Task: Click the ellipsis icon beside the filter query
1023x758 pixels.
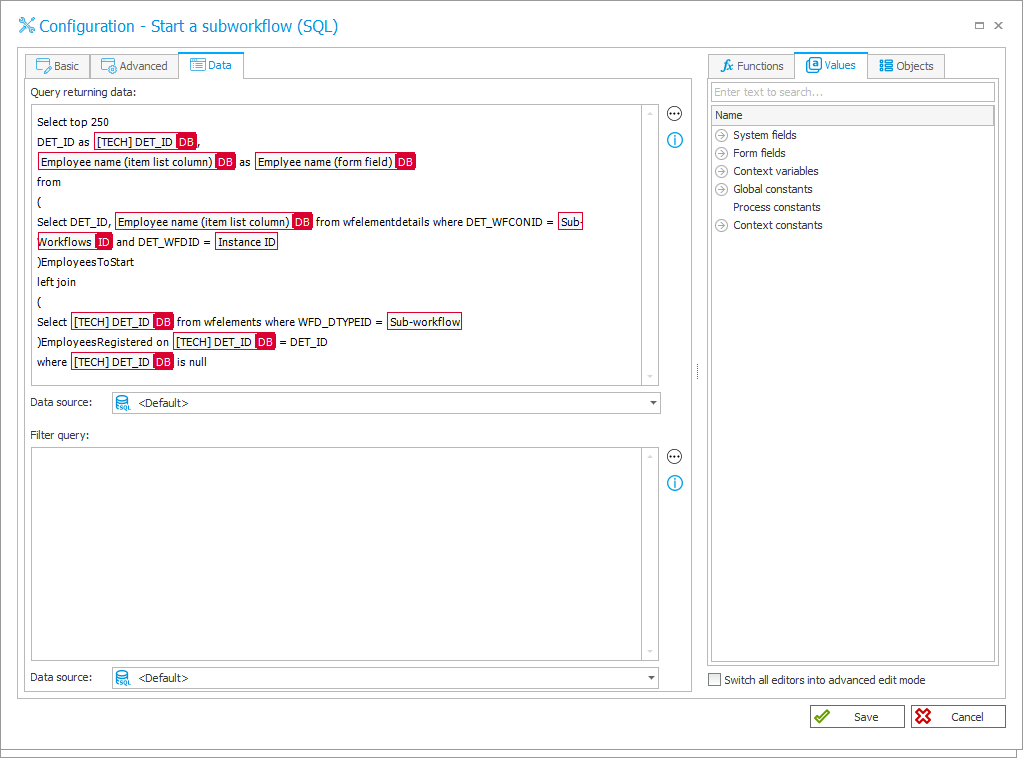Action: click(x=674, y=456)
